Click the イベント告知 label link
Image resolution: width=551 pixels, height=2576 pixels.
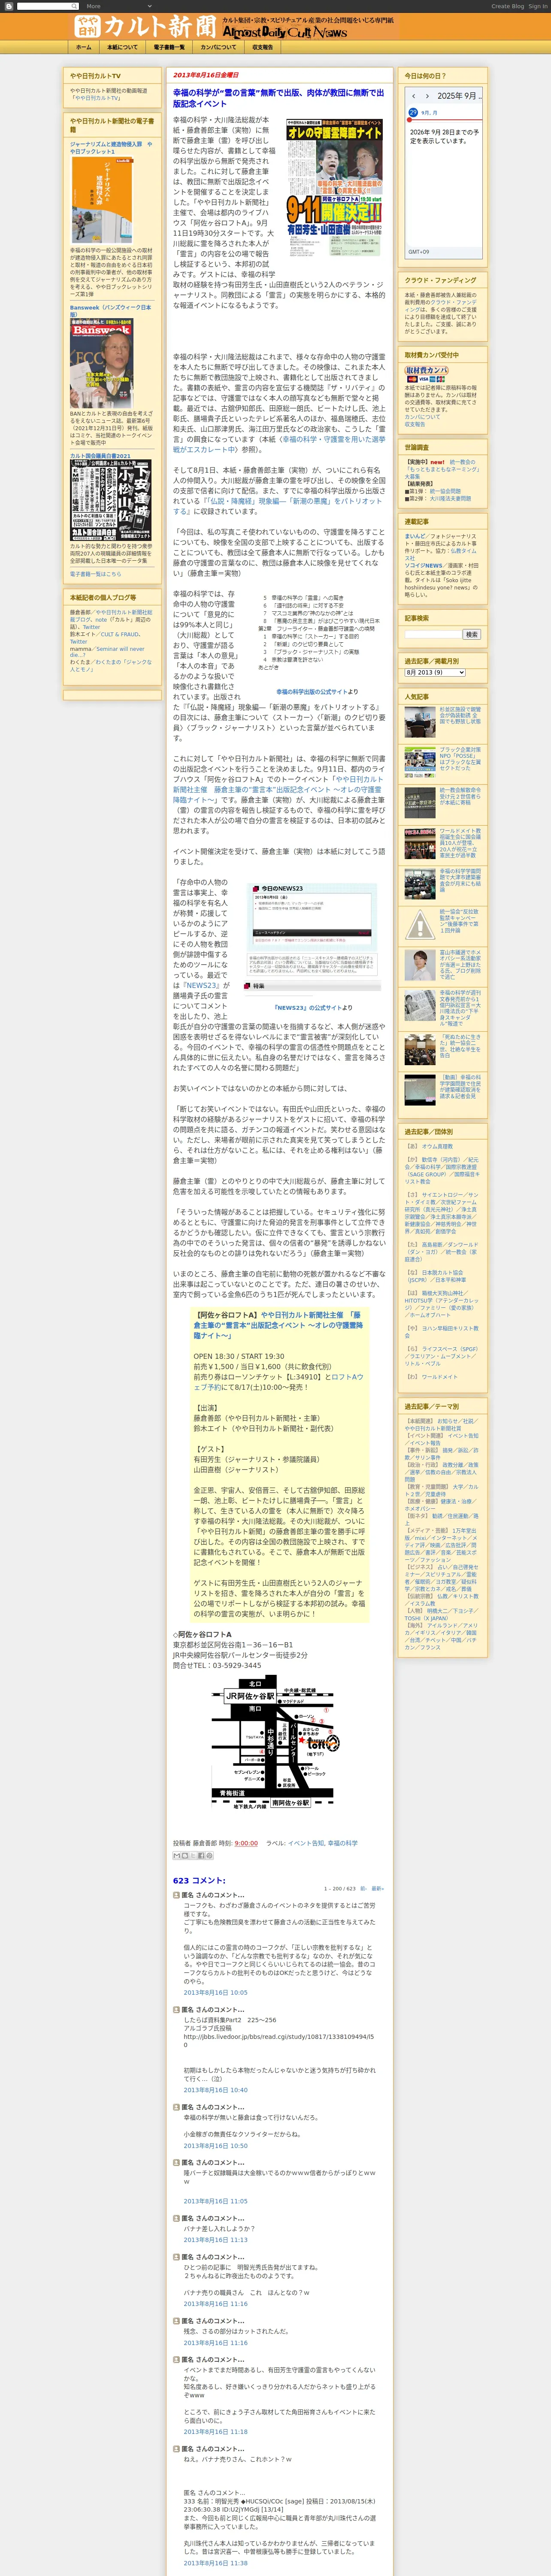(x=305, y=1843)
